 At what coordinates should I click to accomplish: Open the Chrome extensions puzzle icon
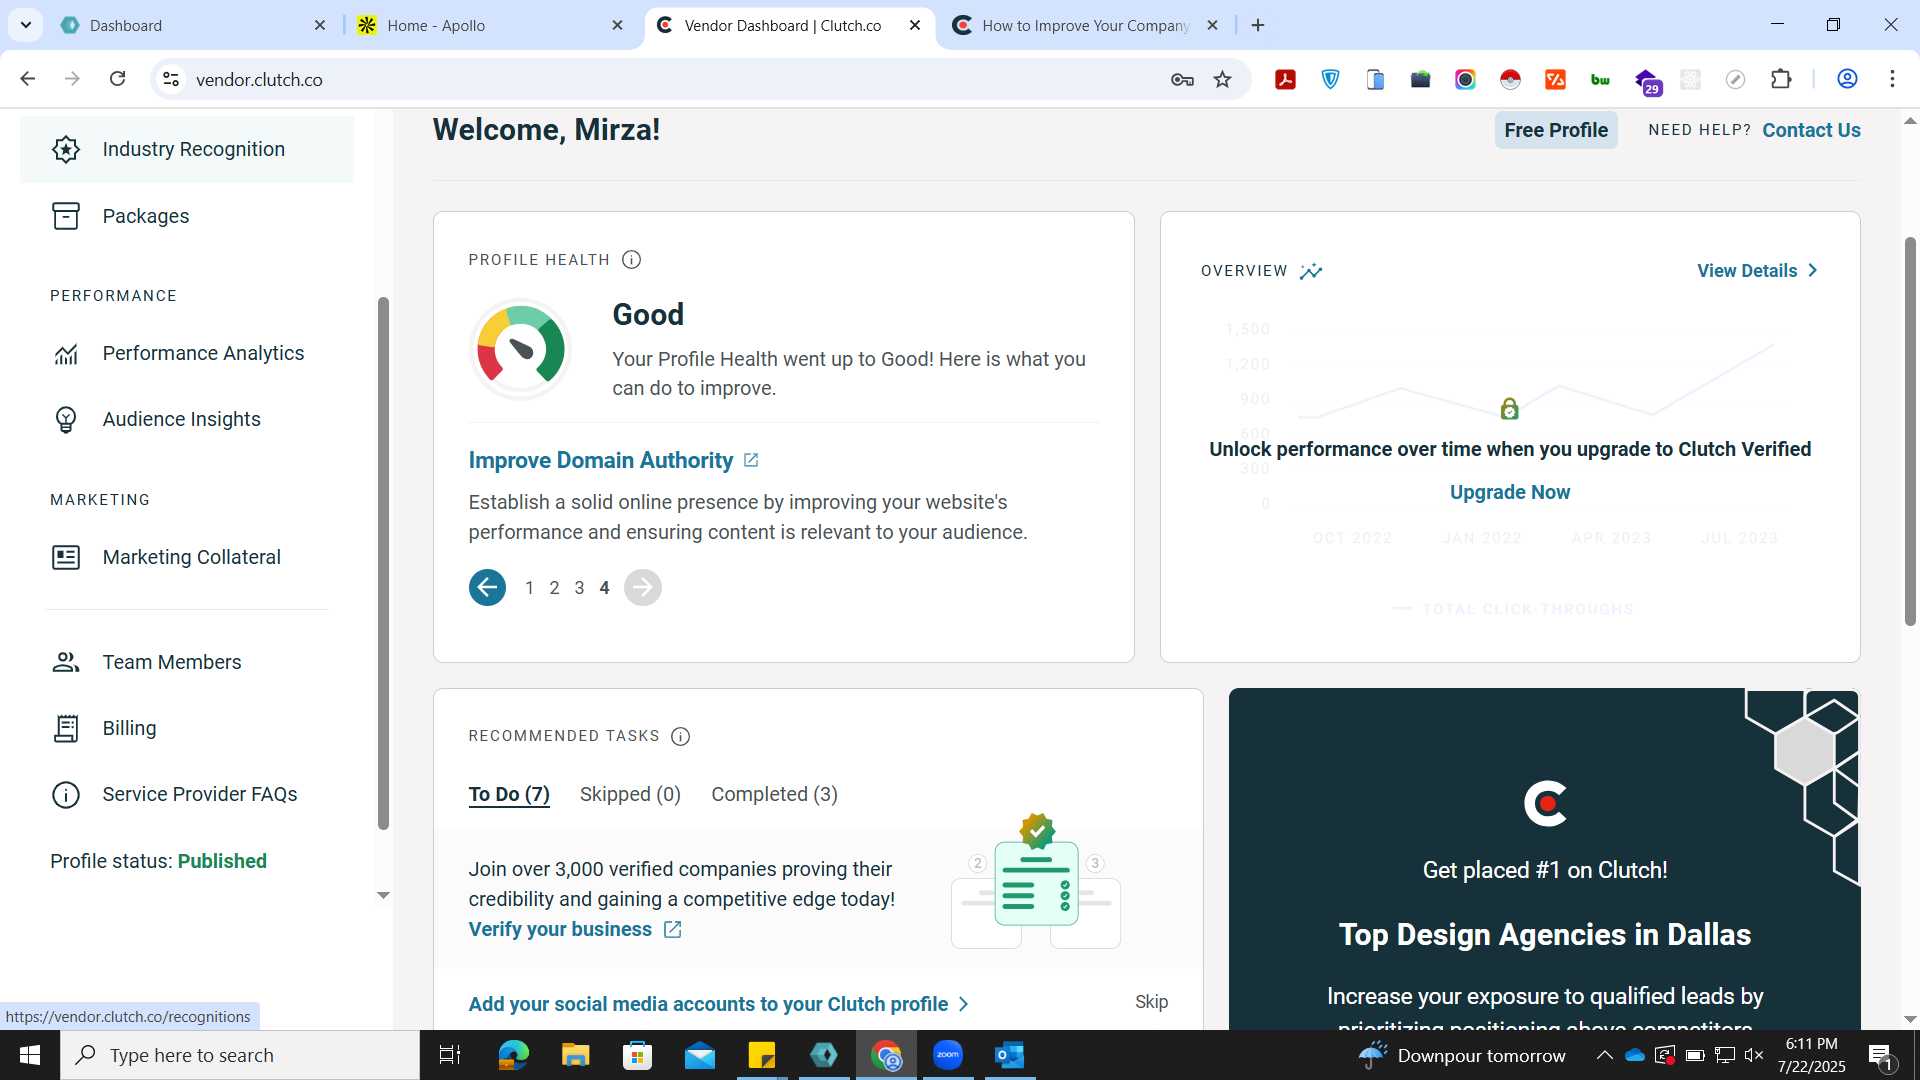tap(1781, 79)
